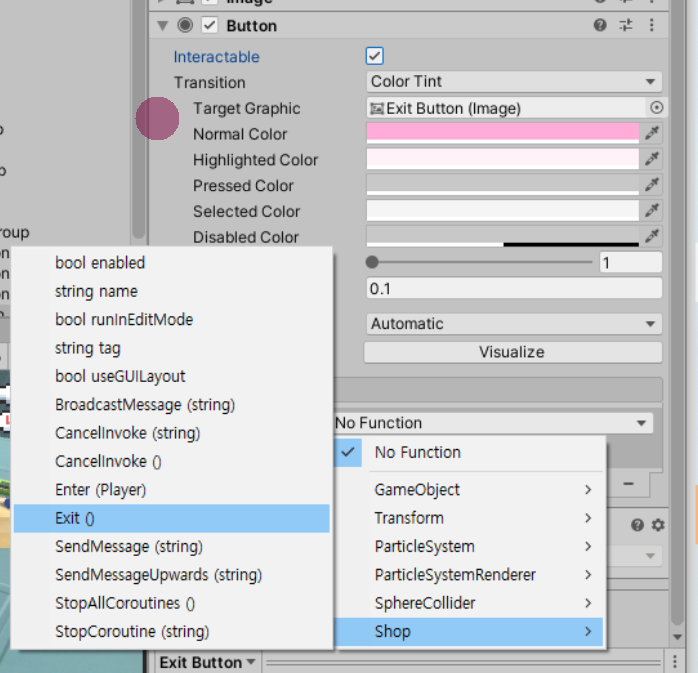Expand the Shop submenu

click(x=469, y=632)
